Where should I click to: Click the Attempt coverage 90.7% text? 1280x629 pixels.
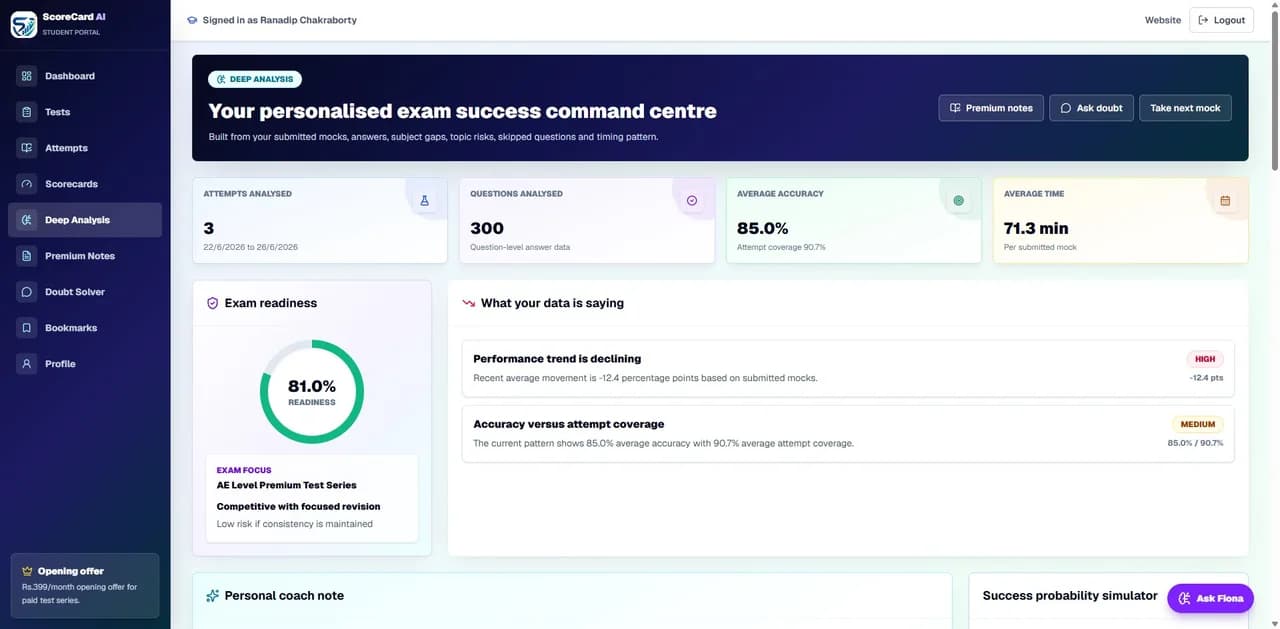pyautogui.click(x=781, y=247)
